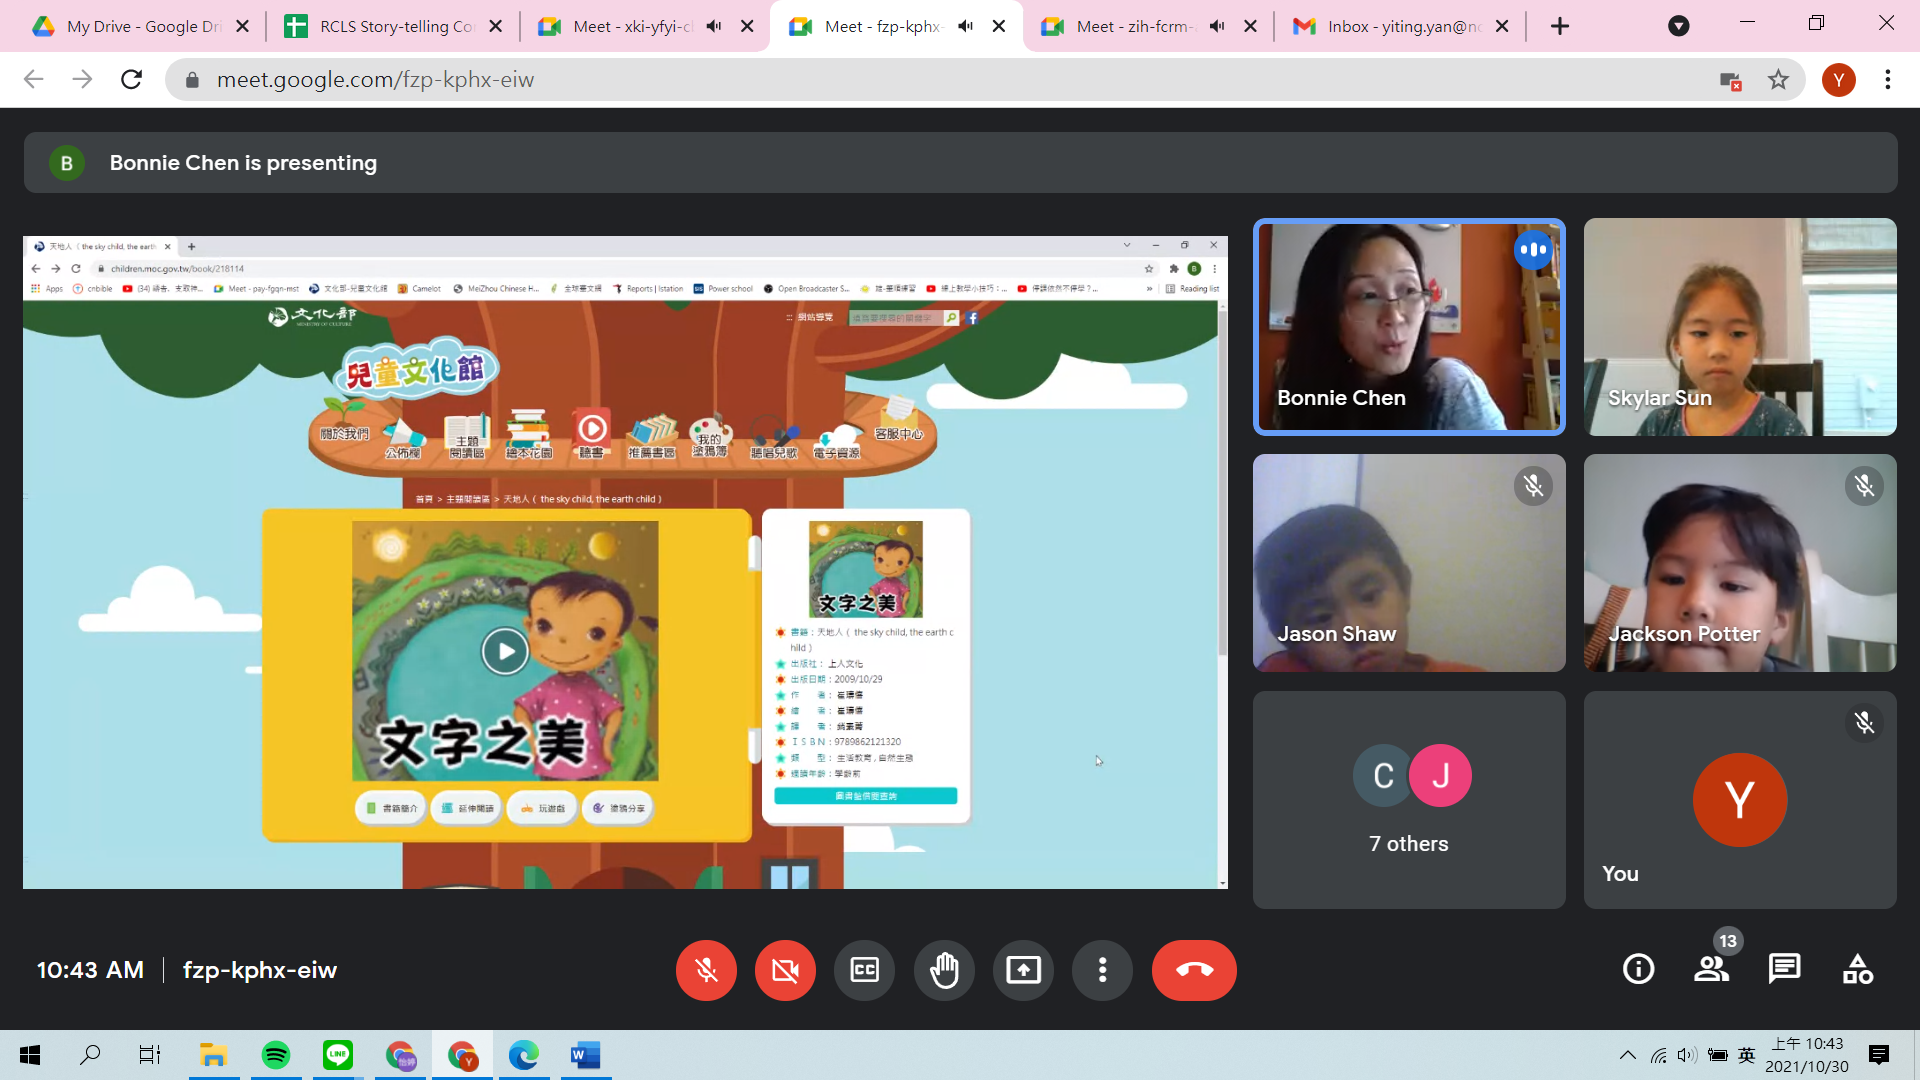Bookmark this page with star icon
The height and width of the screenshot is (1080, 1920).
[1778, 79]
